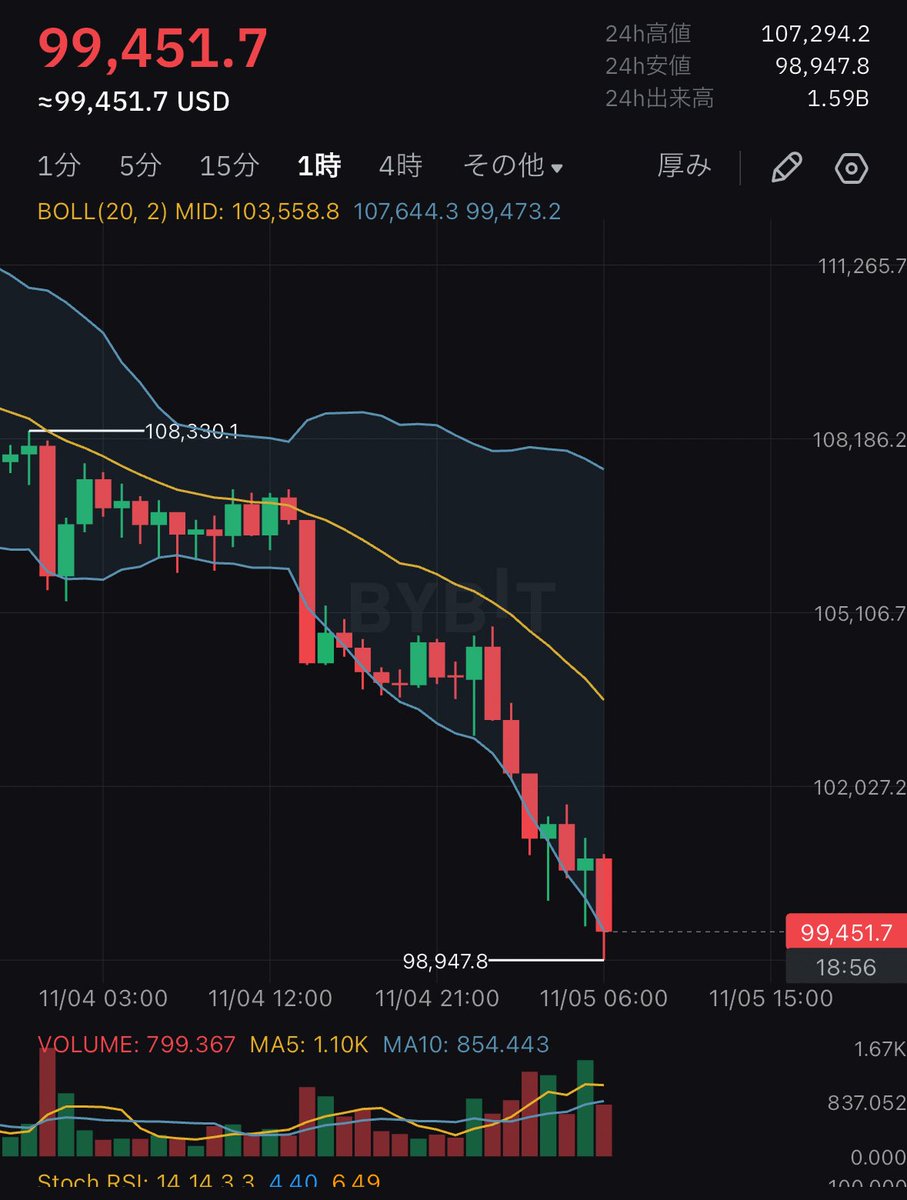The image size is (907, 1200).
Task: Select the tallest red volume bar
Action: (47, 1105)
